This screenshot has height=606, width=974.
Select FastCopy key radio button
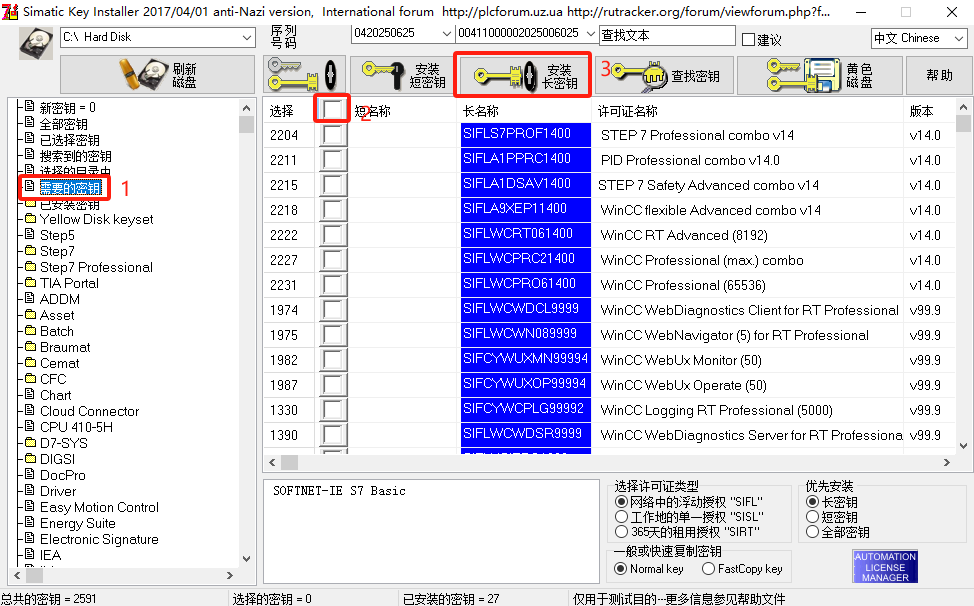pyautogui.click(x=709, y=569)
